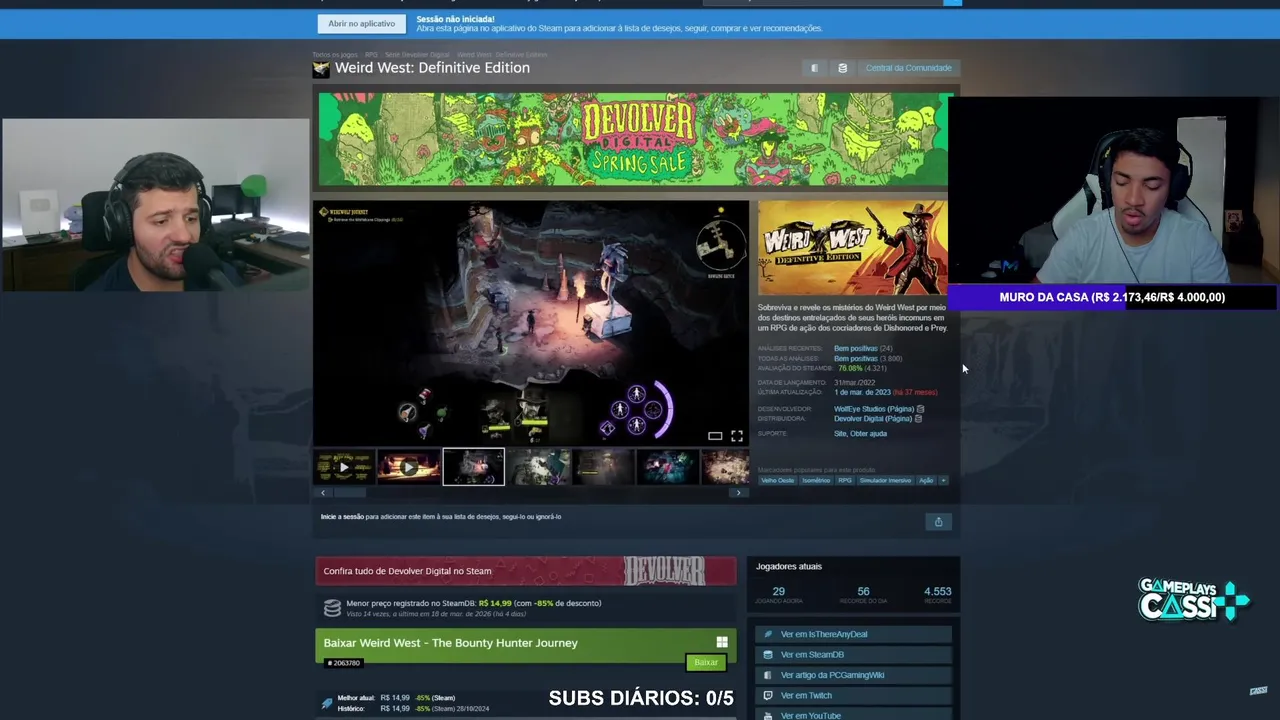Click recent reviews 'Bem positivas (24)' link

[862, 348]
